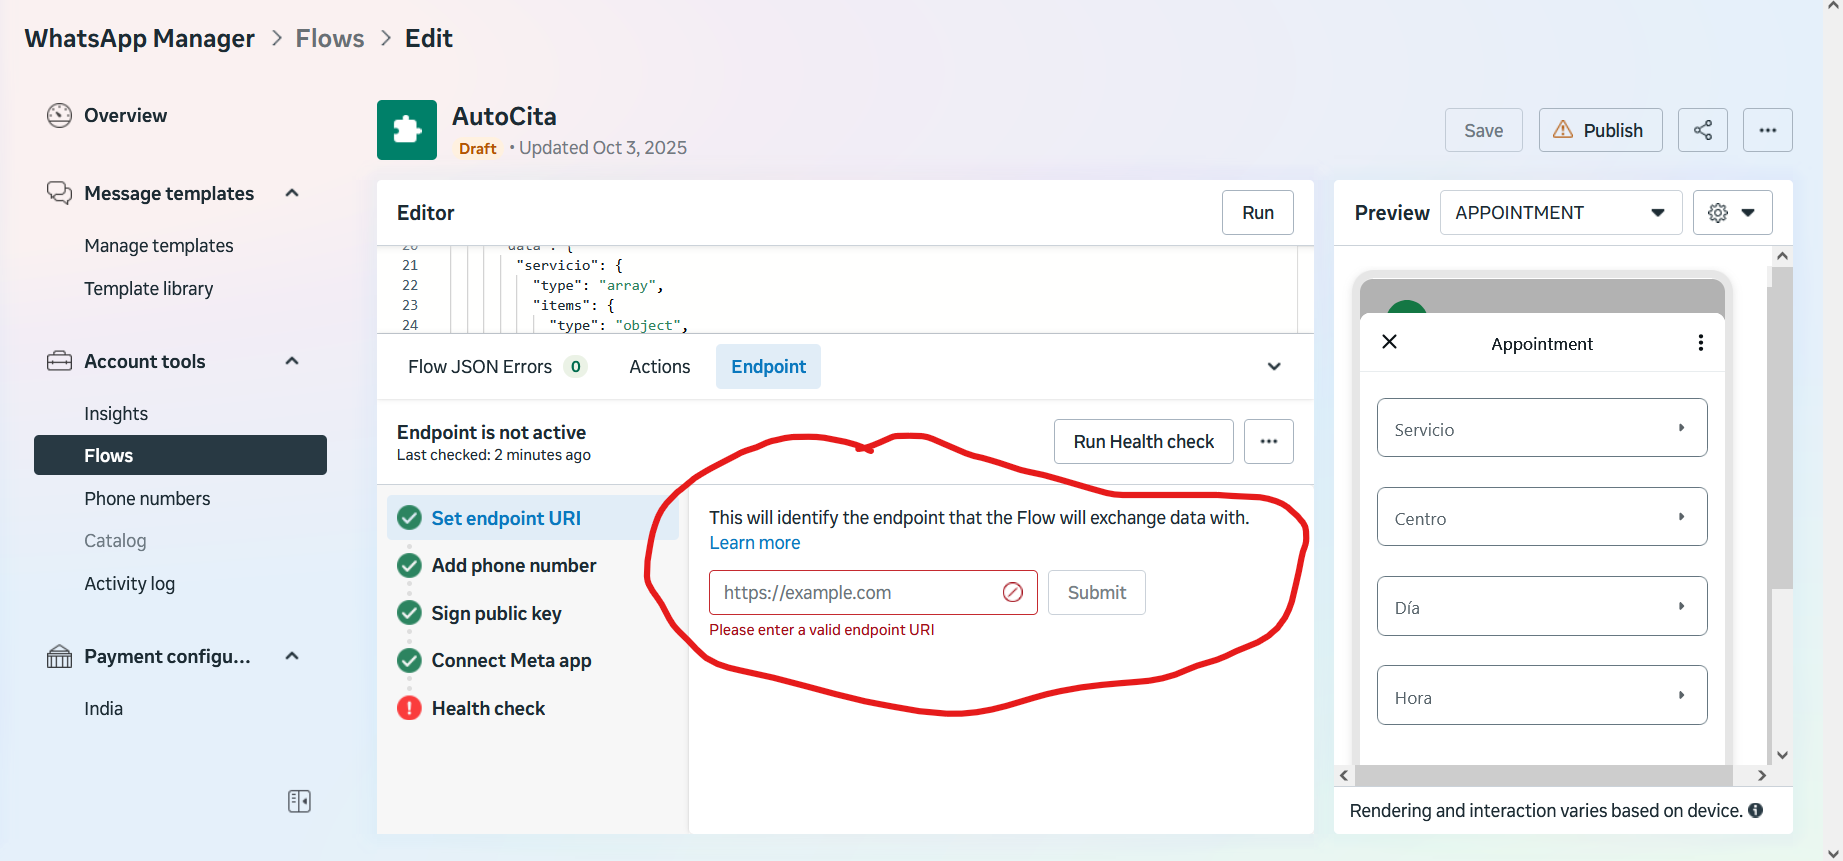
Task: Open the Día dropdown in preview
Action: 1542,606
